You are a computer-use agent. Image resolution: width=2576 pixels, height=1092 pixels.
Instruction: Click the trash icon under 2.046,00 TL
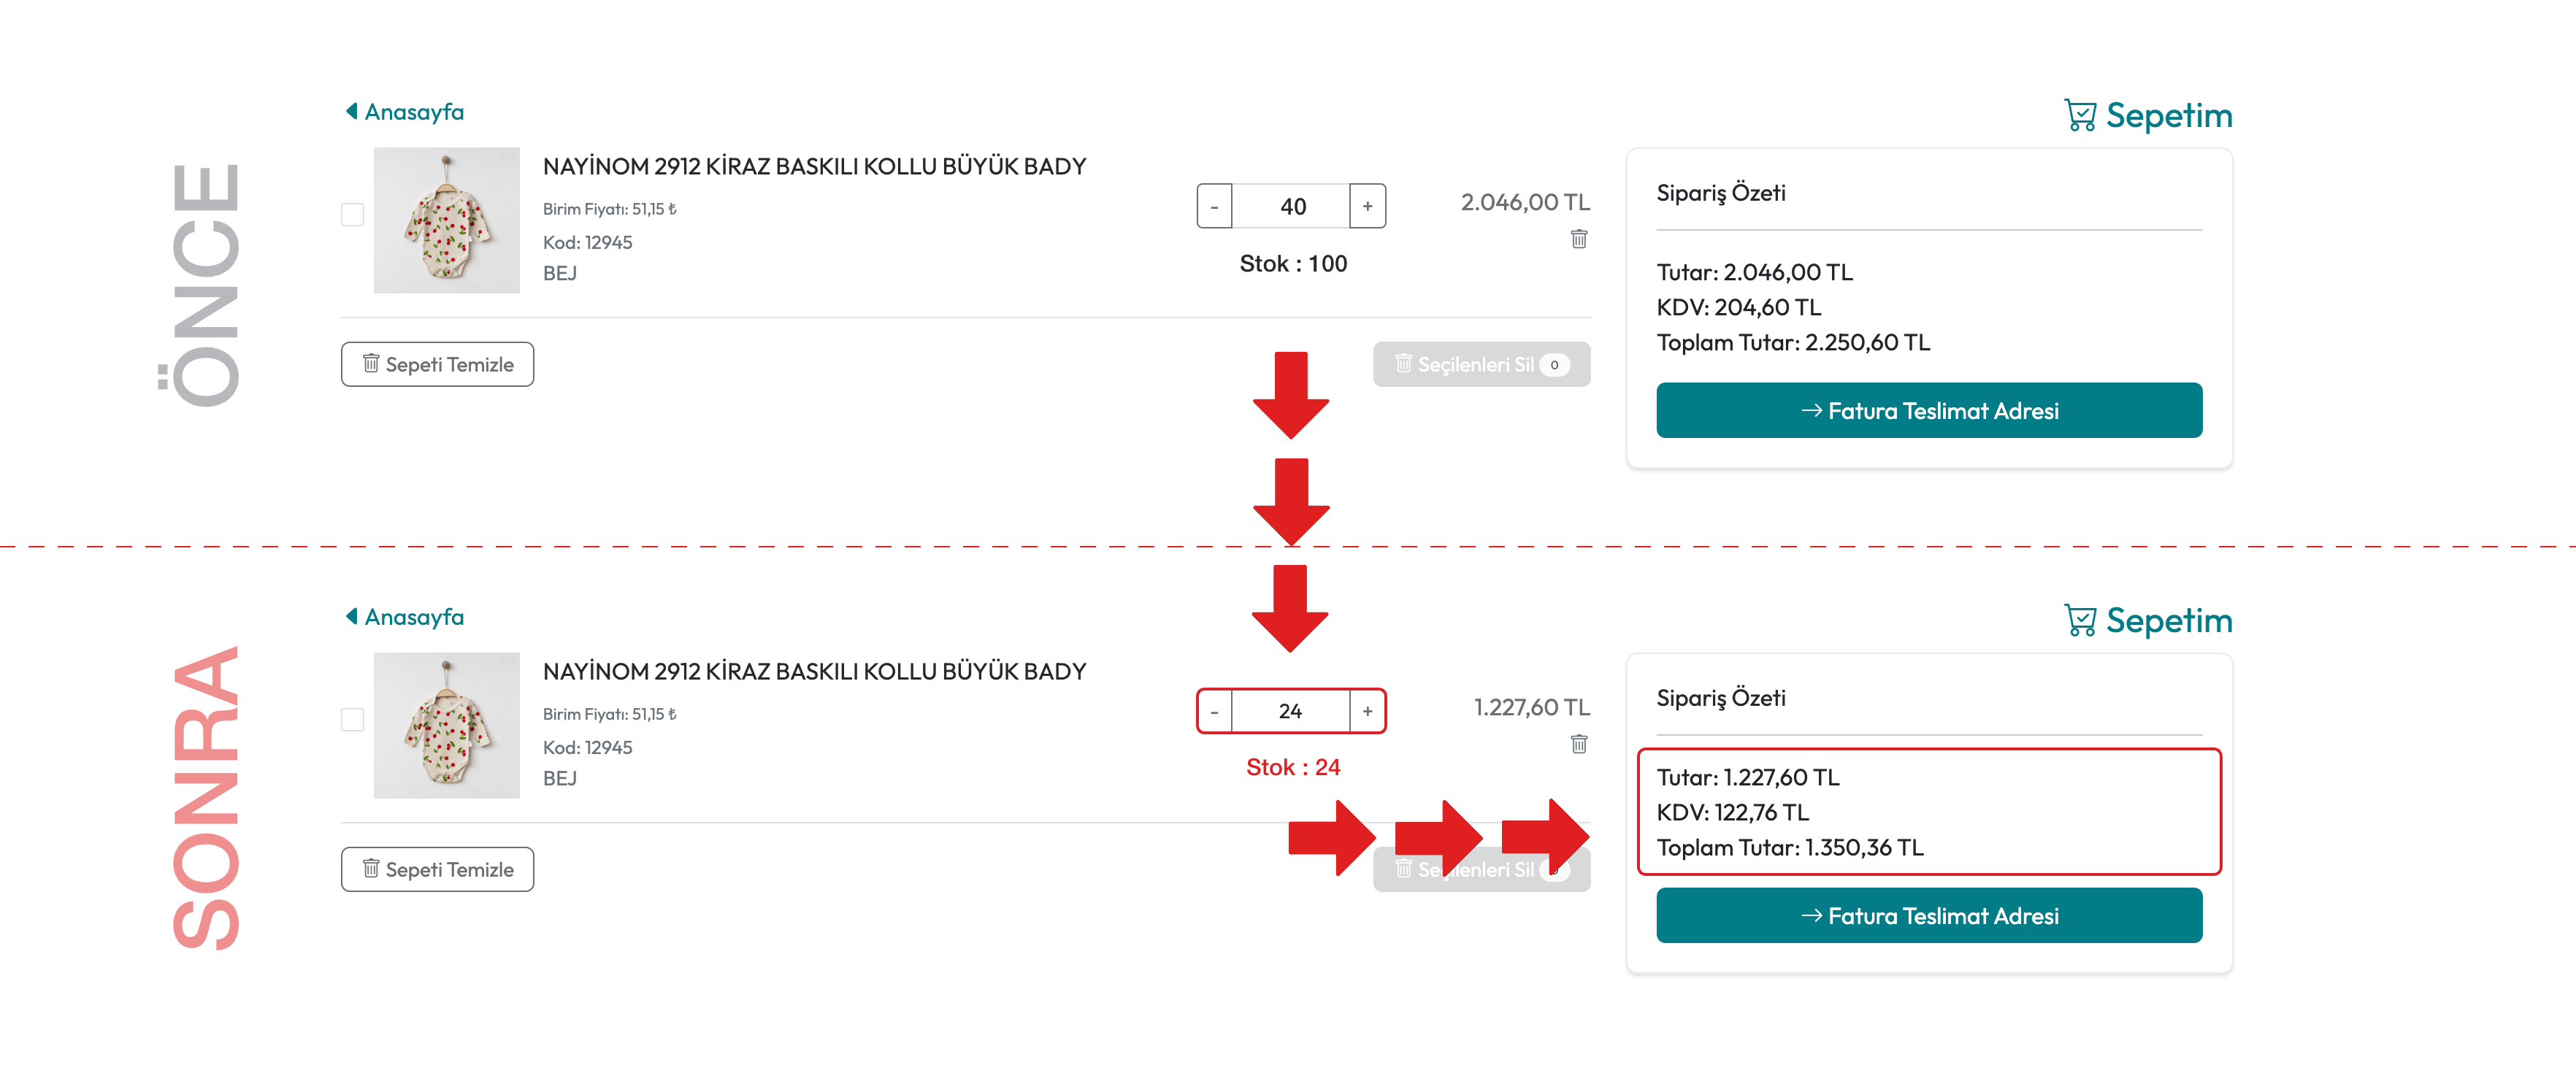point(1578,239)
